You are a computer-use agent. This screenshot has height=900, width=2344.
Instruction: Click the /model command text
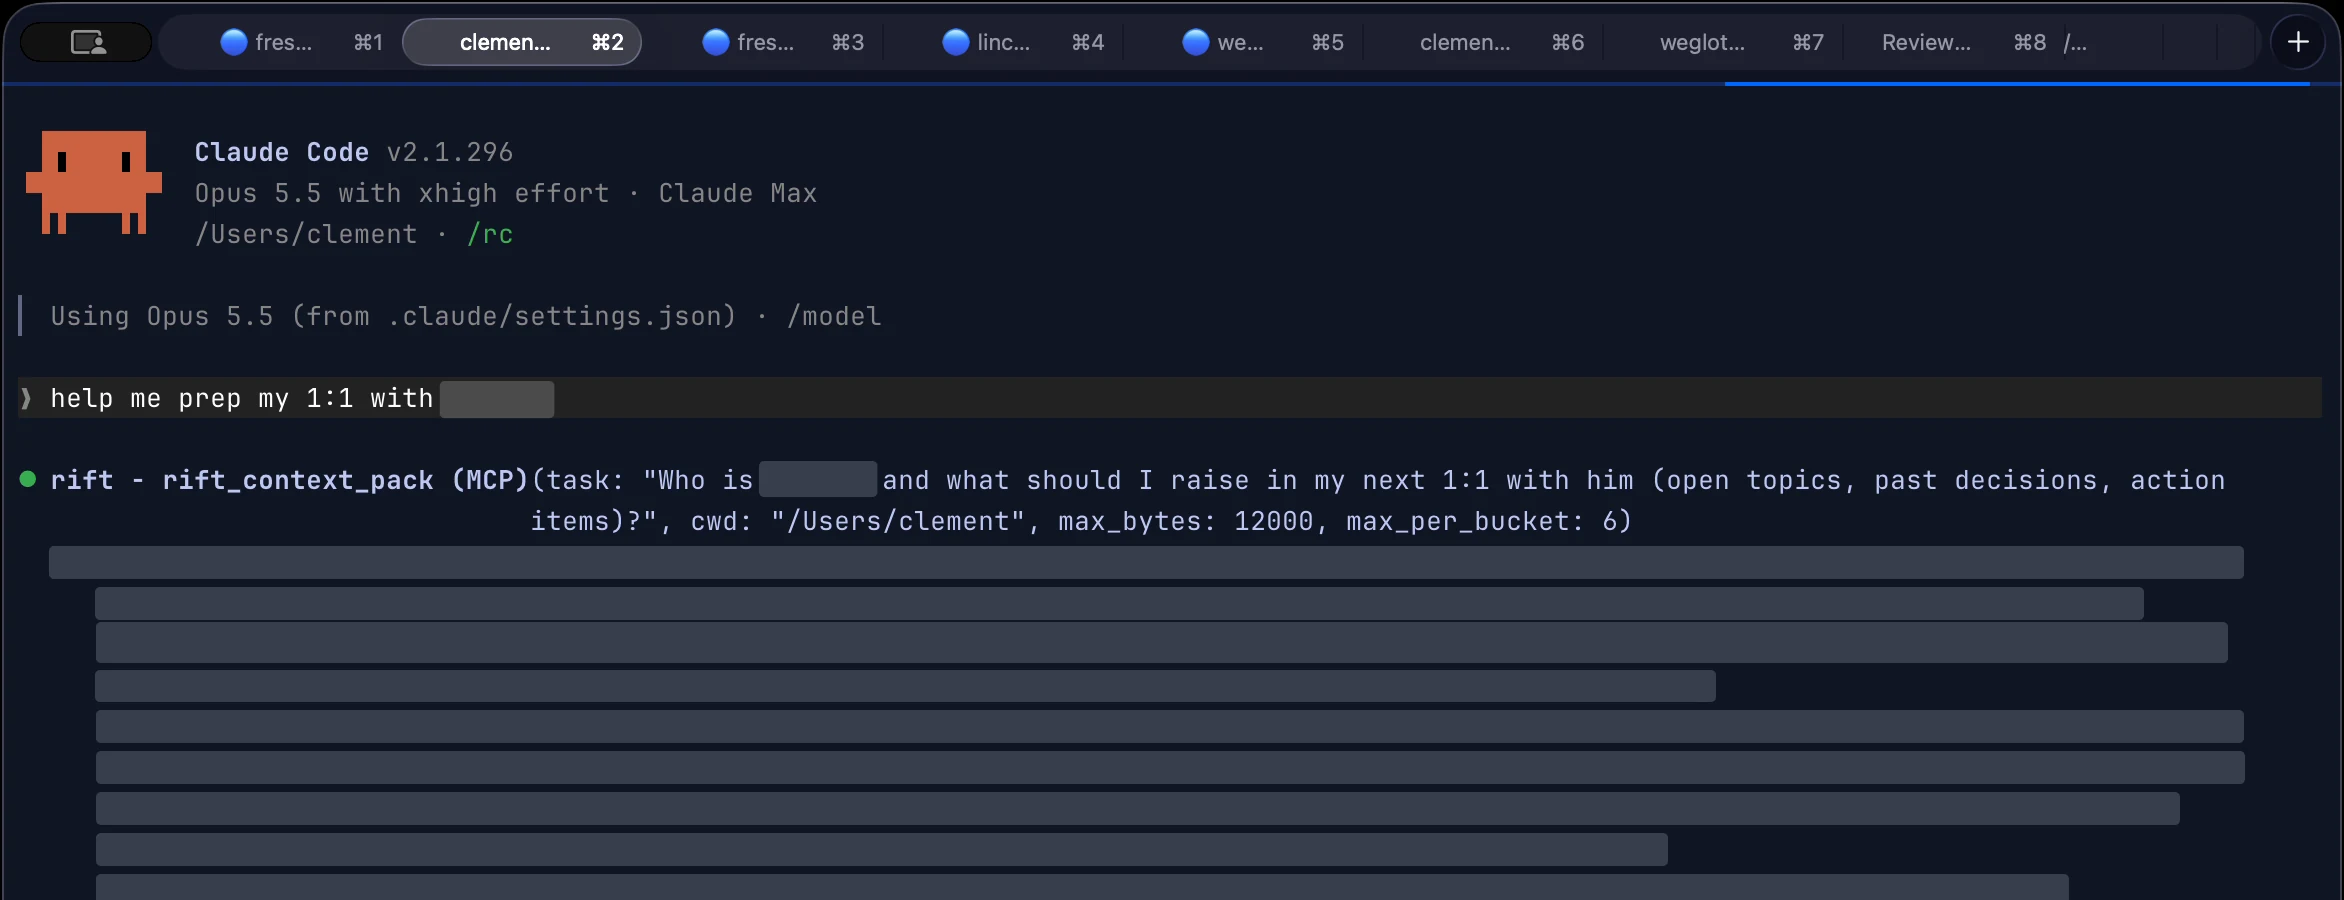point(834,316)
